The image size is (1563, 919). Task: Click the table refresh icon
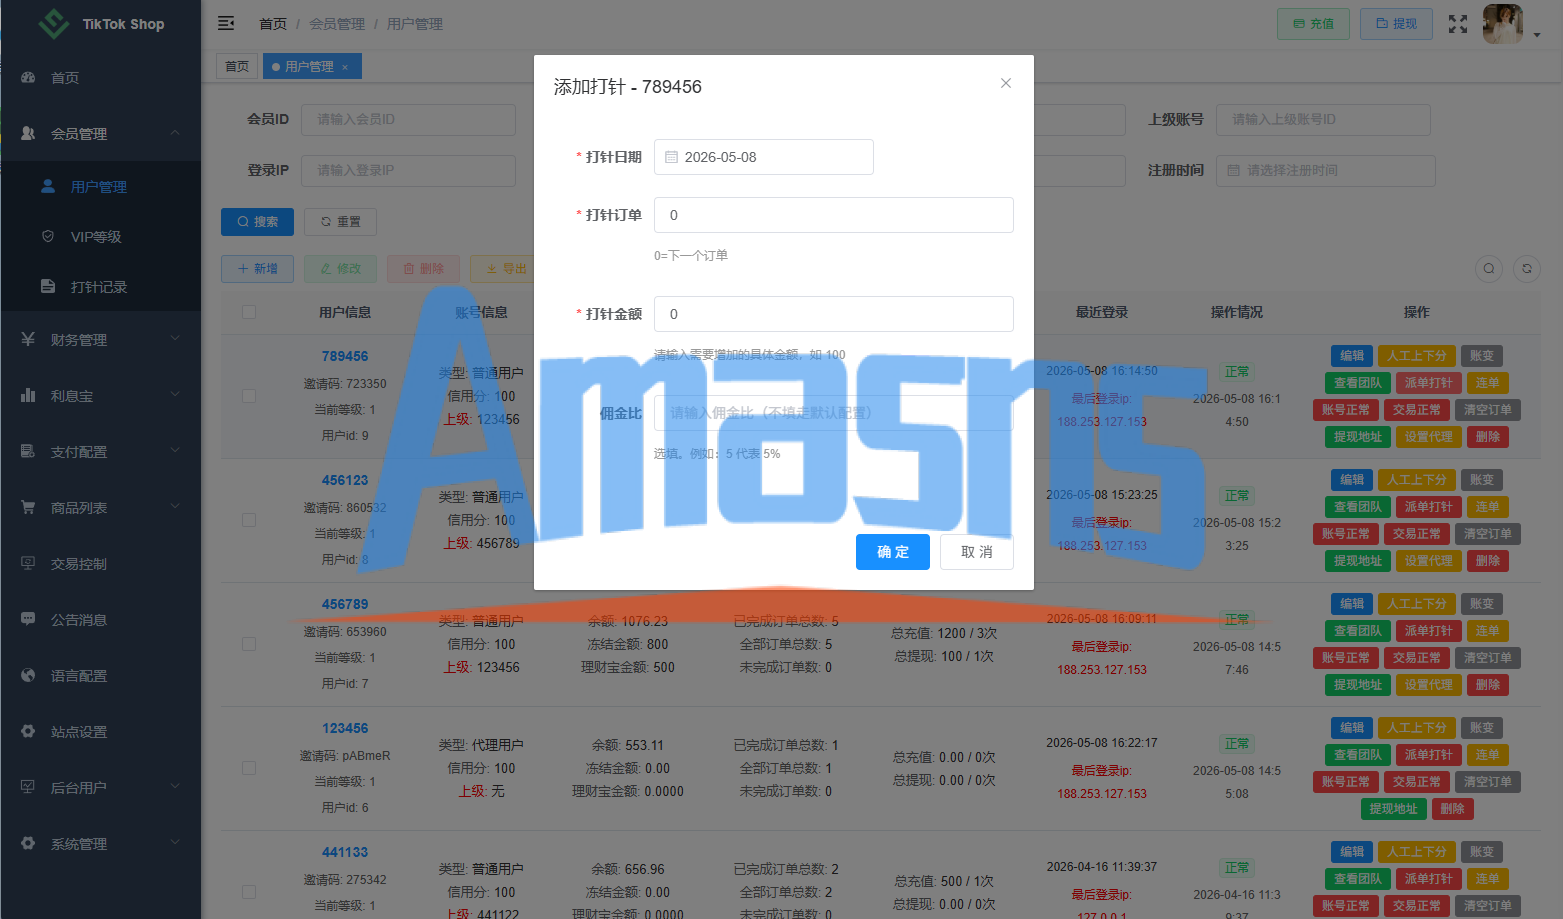(x=1527, y=268)
